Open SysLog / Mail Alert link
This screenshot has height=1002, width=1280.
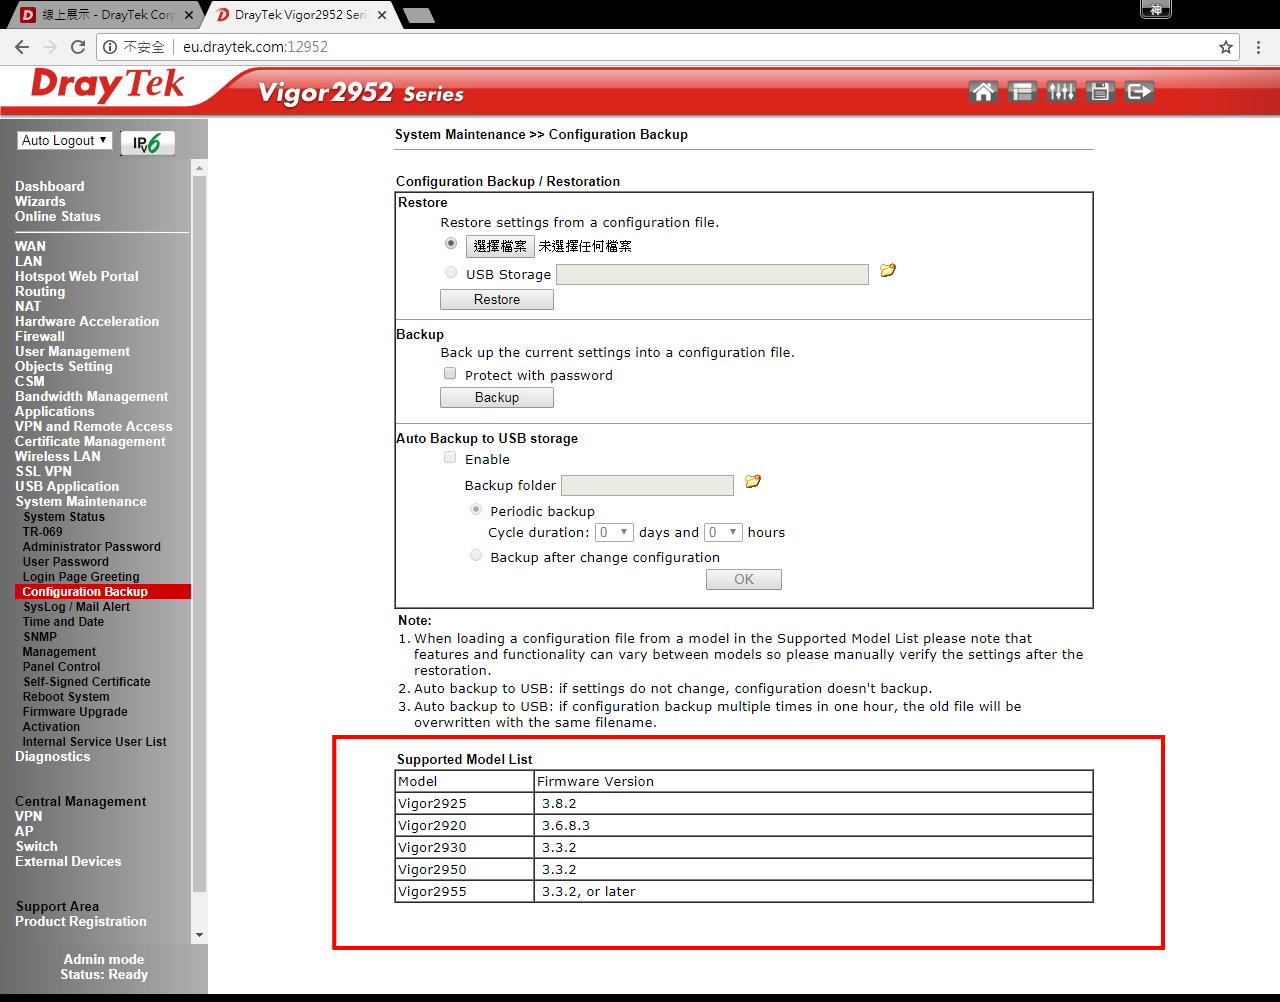point(76,606)
